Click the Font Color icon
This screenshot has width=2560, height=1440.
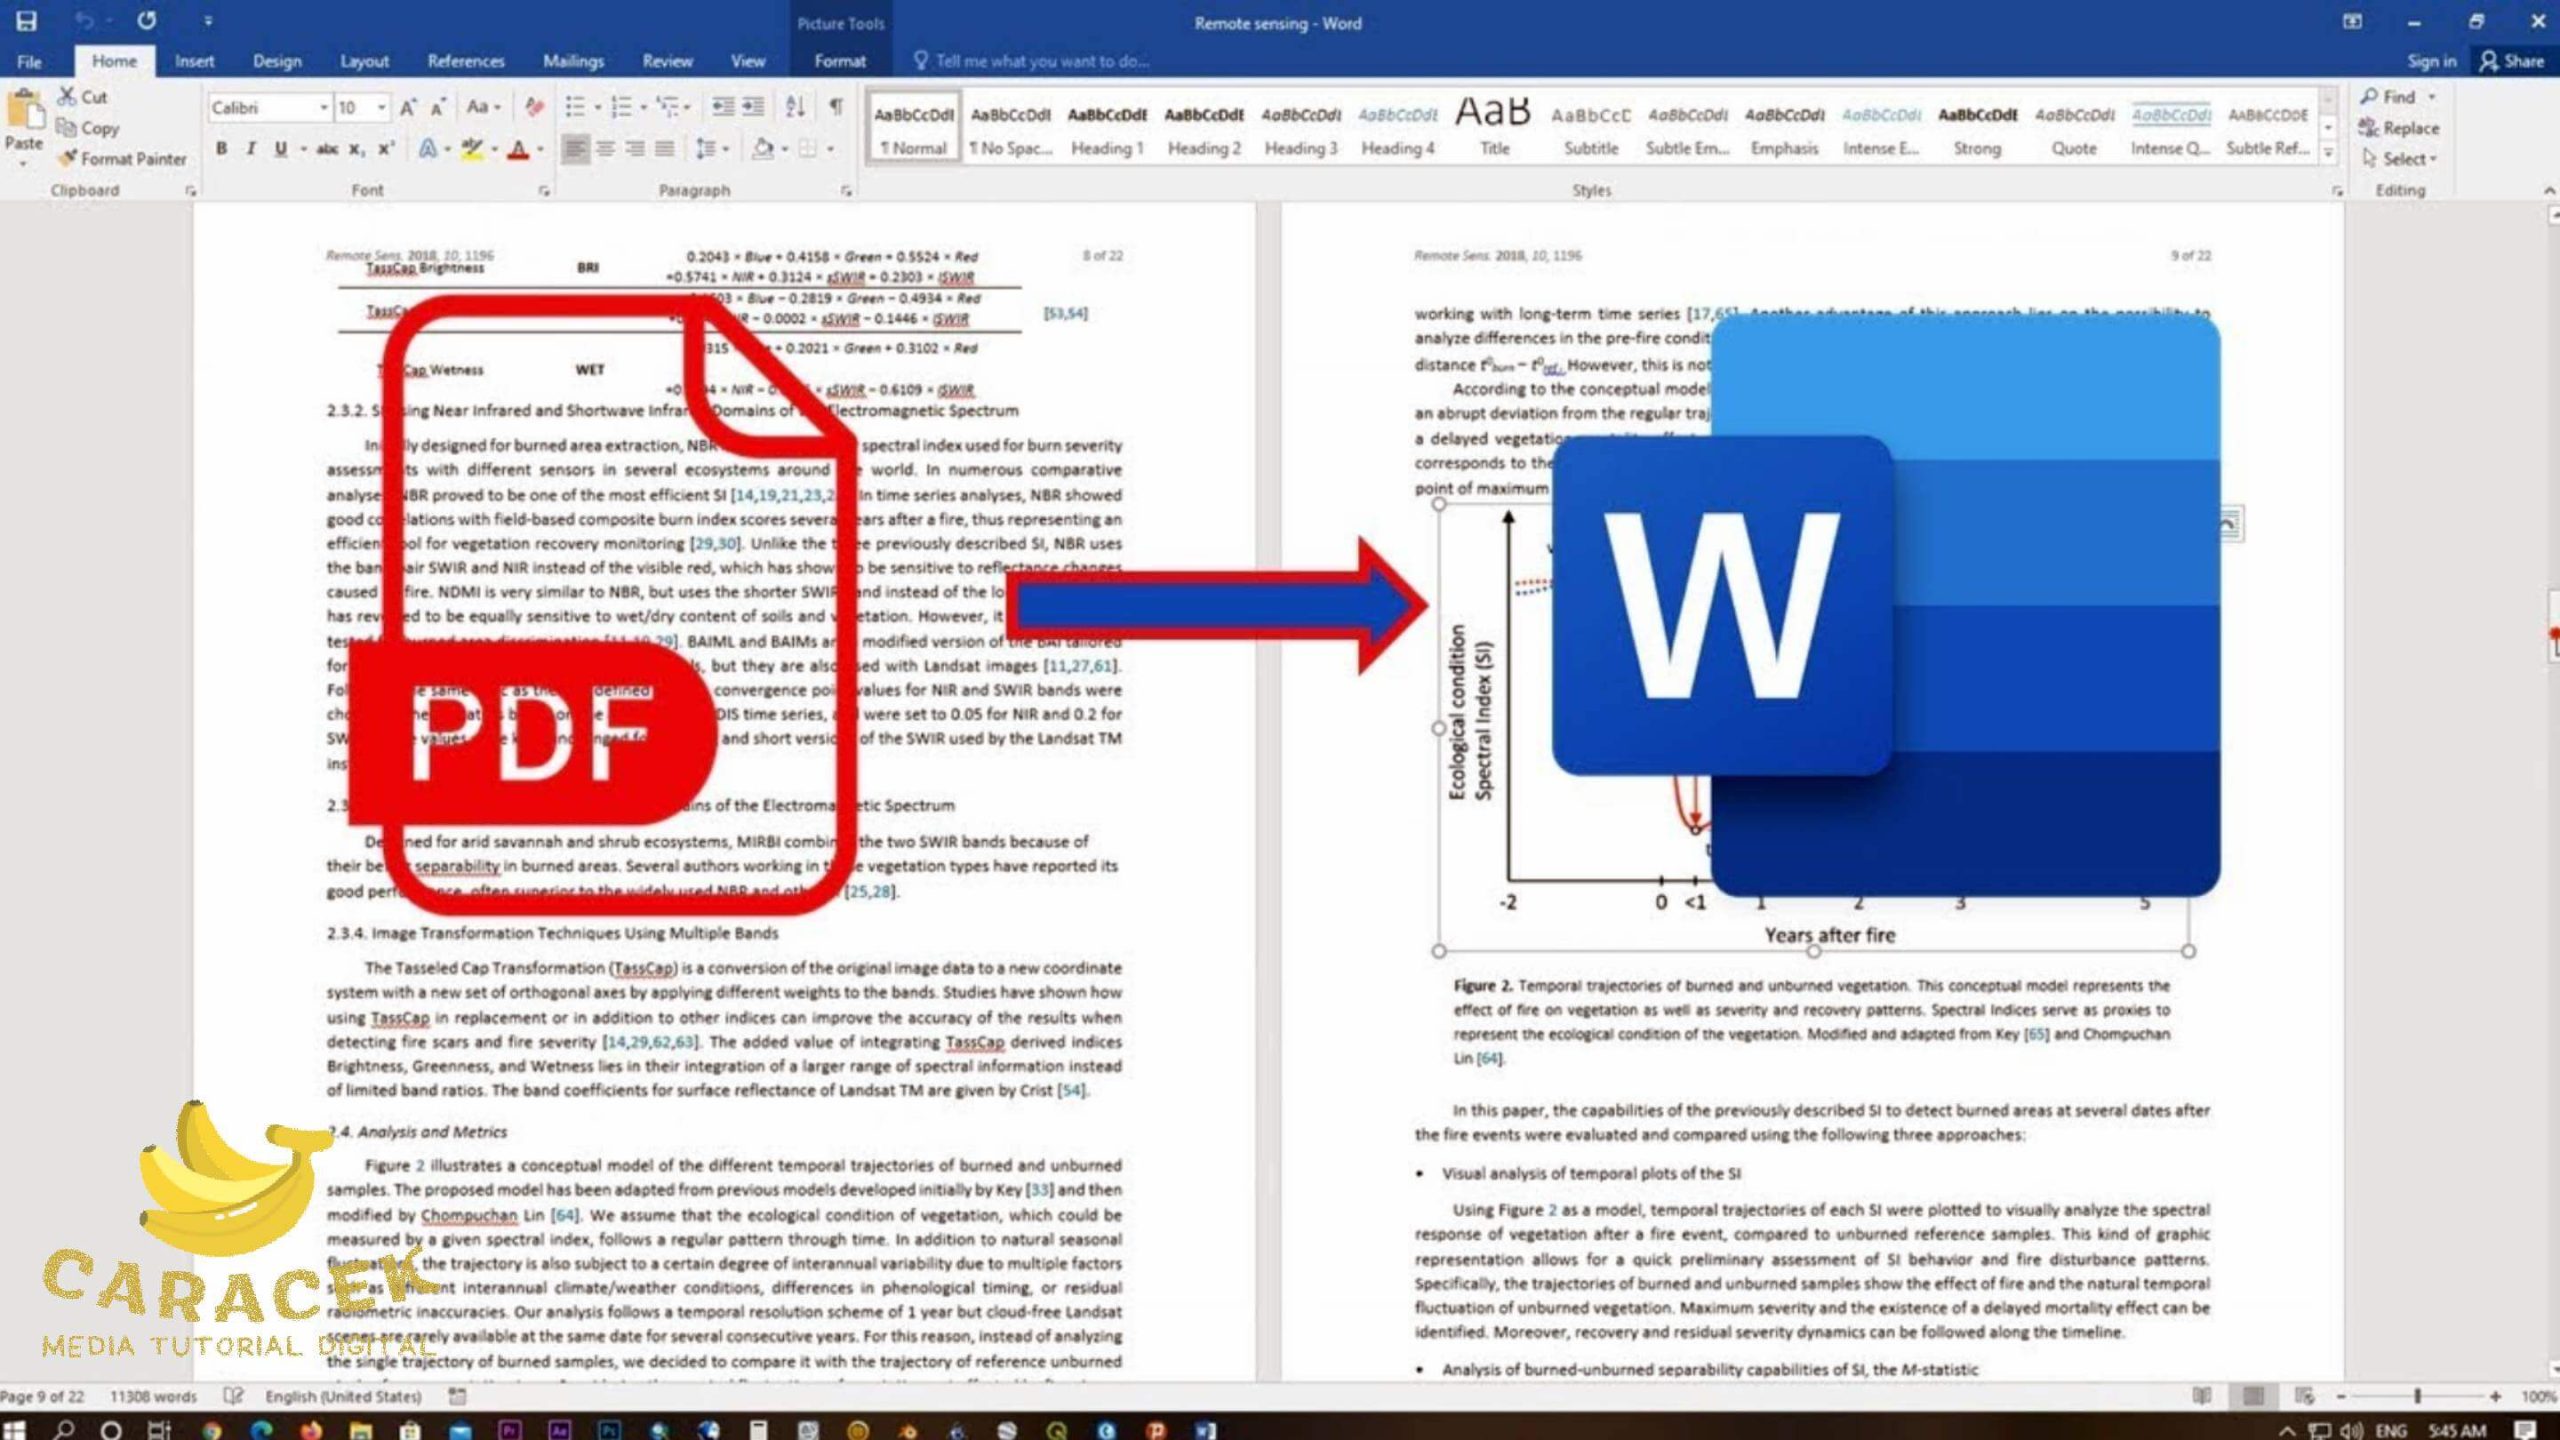(x=519, y=148)
